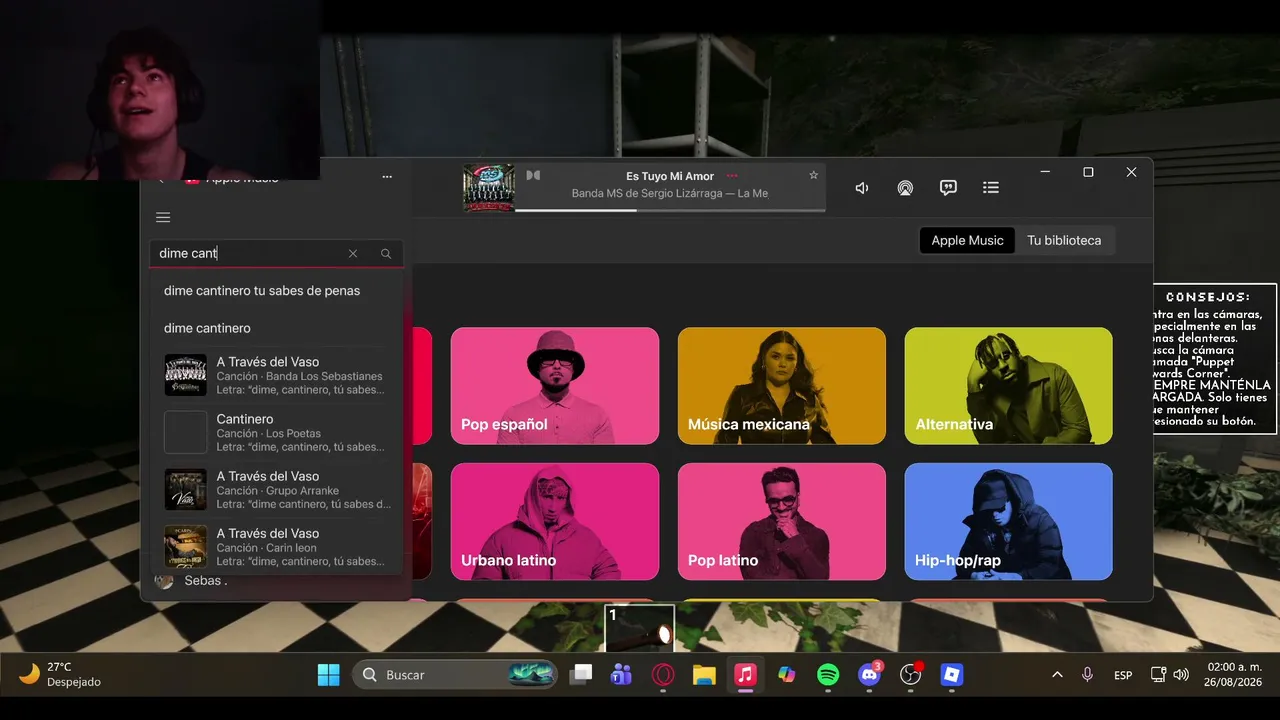Open the Sebas account profile
The width and height of the screenshot is (1280, 720).
coord(192,581)
